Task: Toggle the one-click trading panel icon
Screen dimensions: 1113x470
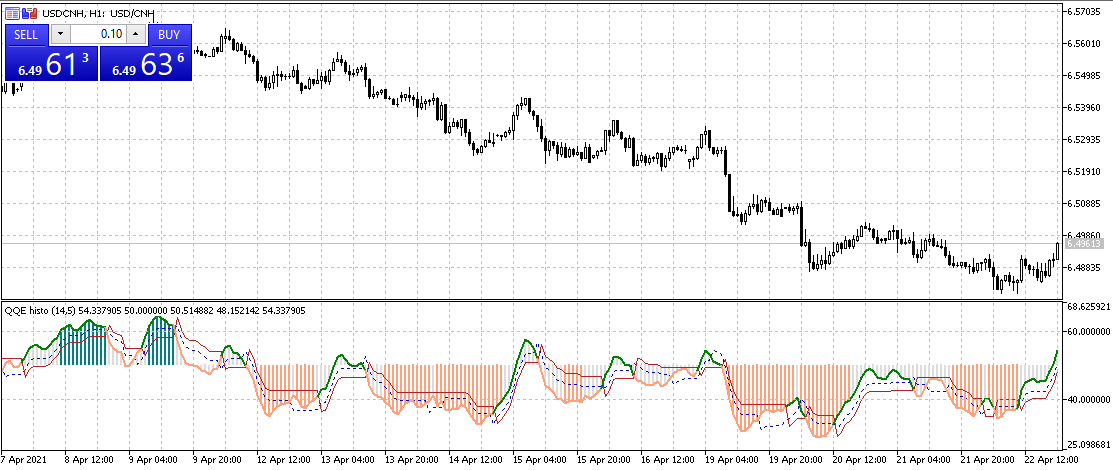Action: coord(12,12)
